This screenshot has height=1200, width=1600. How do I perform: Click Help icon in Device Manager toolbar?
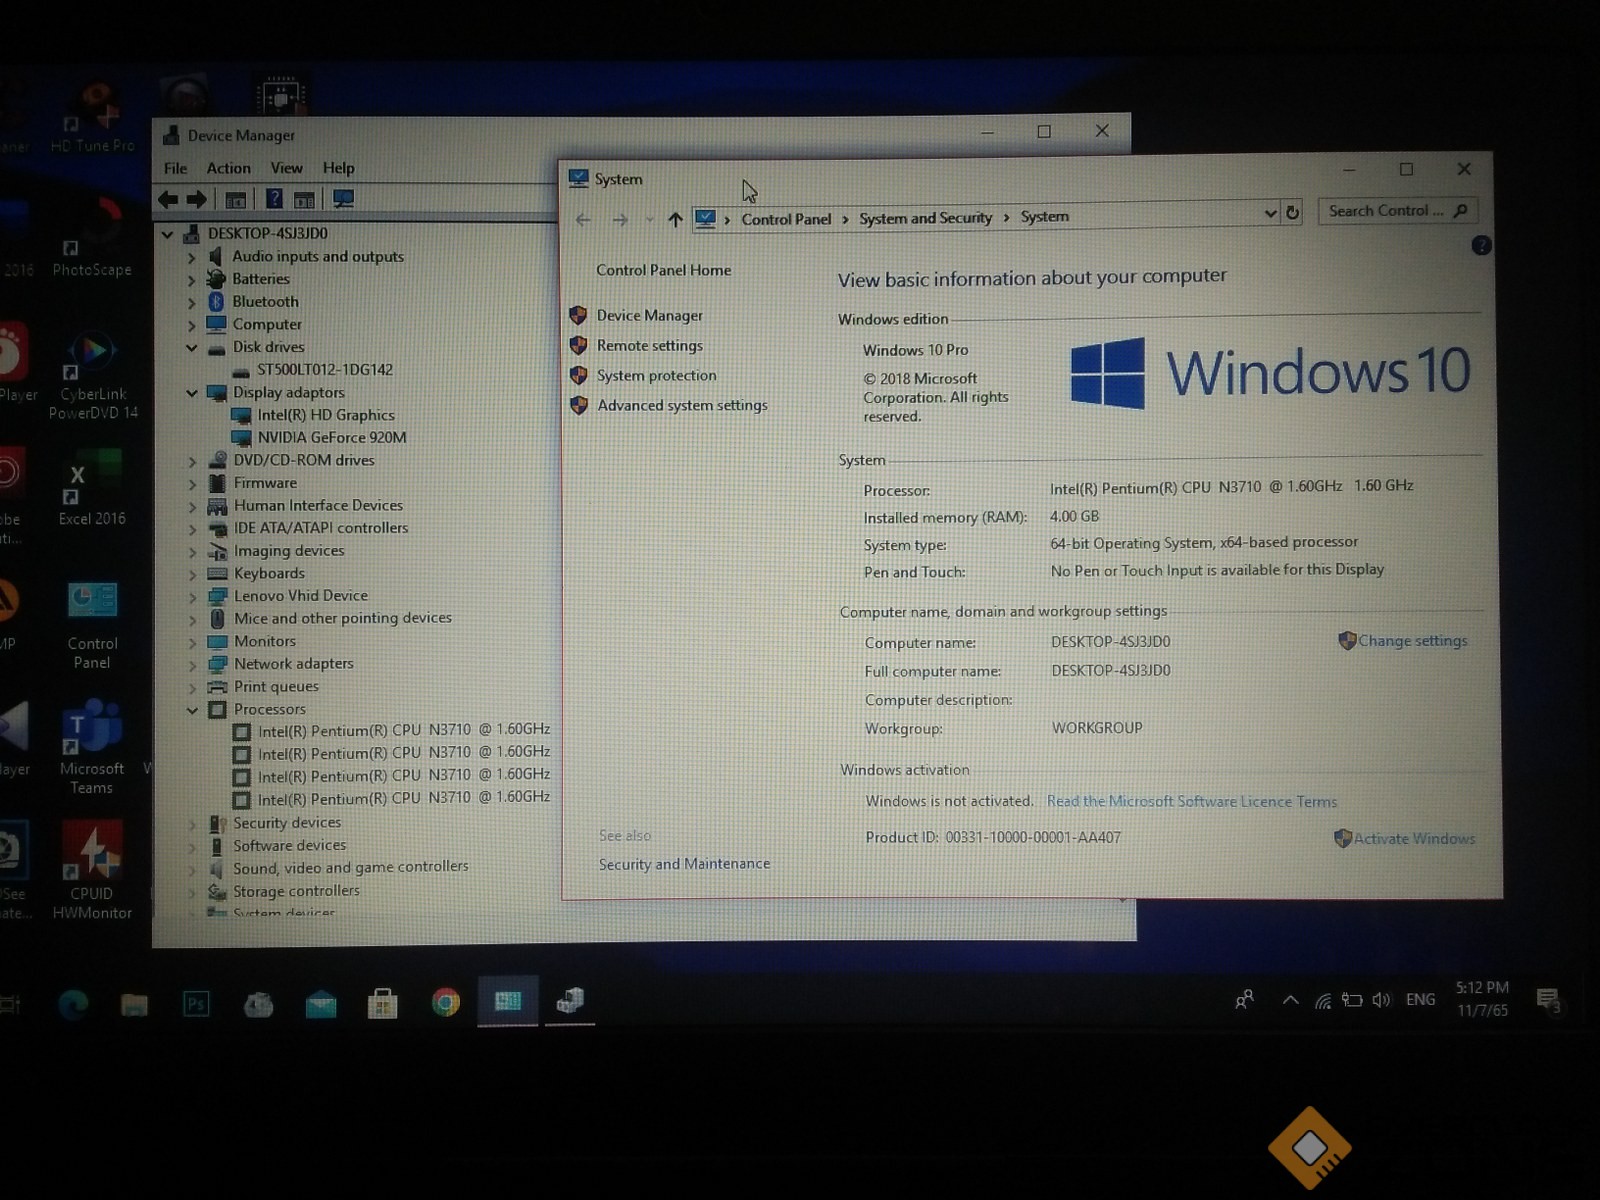click(x=274, y=199)
